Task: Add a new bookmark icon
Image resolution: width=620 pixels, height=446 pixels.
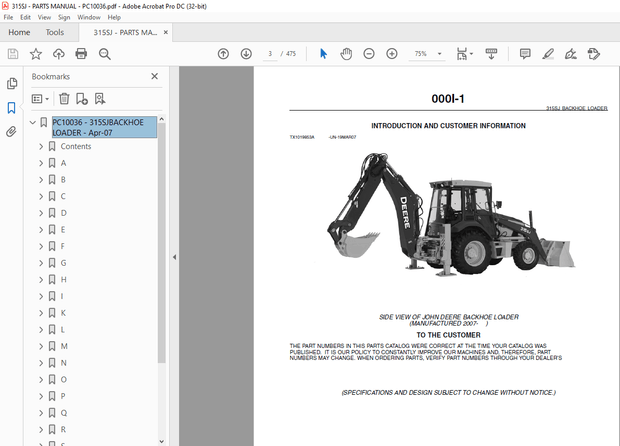Action: (x=82, y=98)
